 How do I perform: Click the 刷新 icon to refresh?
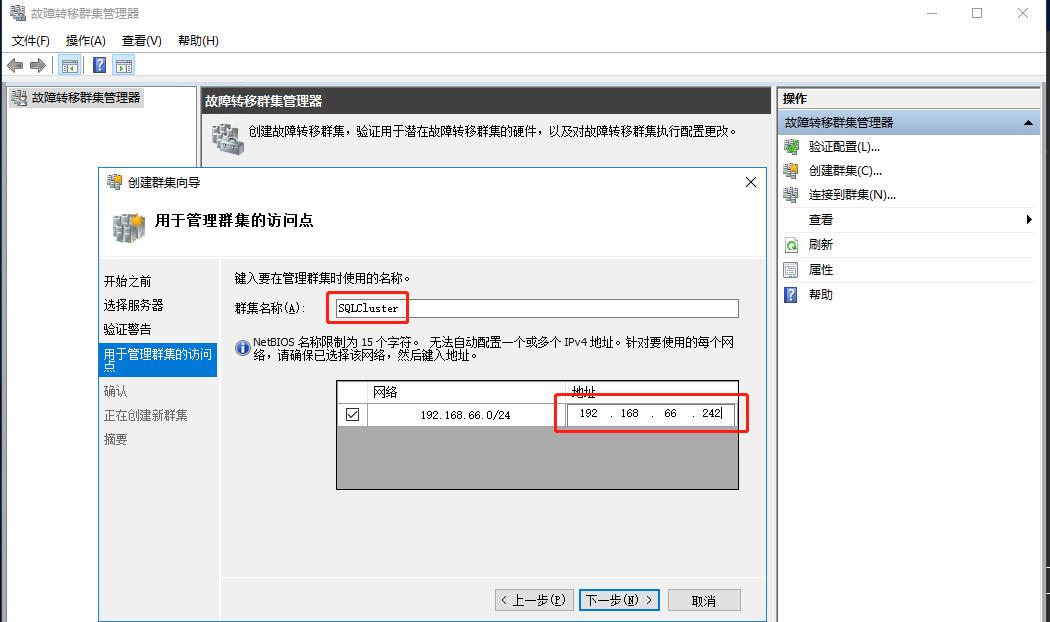790,244
